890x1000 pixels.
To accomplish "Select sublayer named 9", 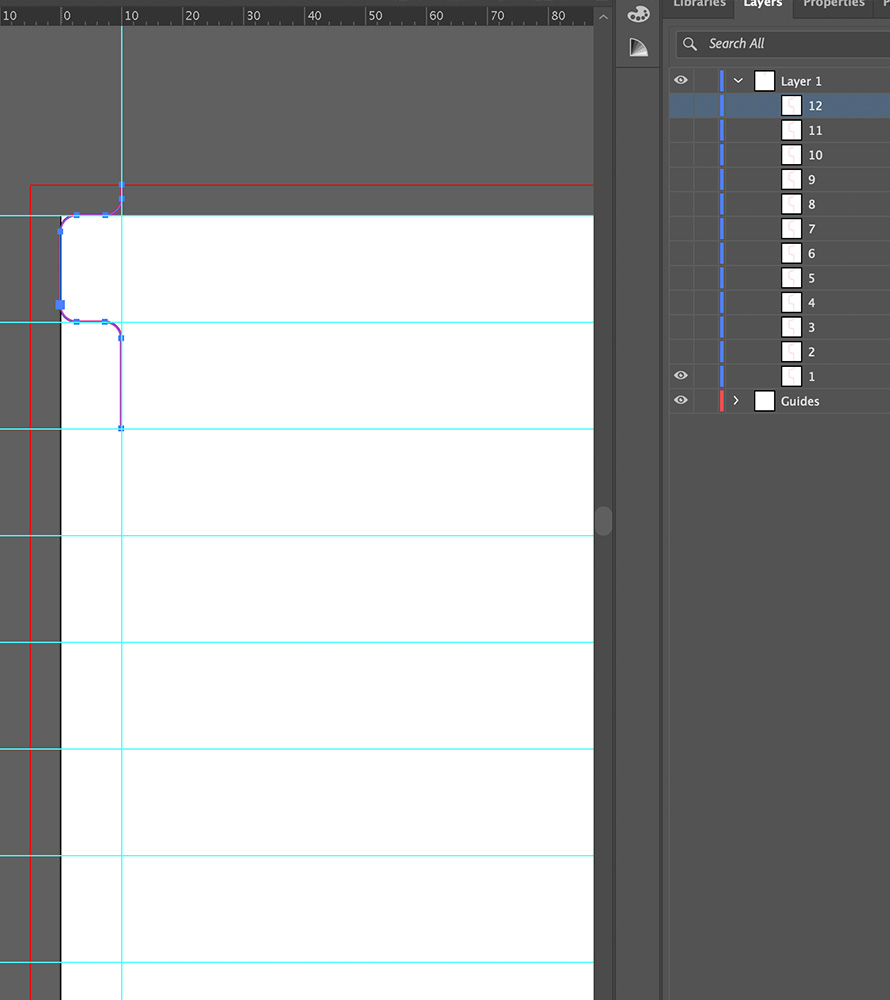I will pos(812,180).
